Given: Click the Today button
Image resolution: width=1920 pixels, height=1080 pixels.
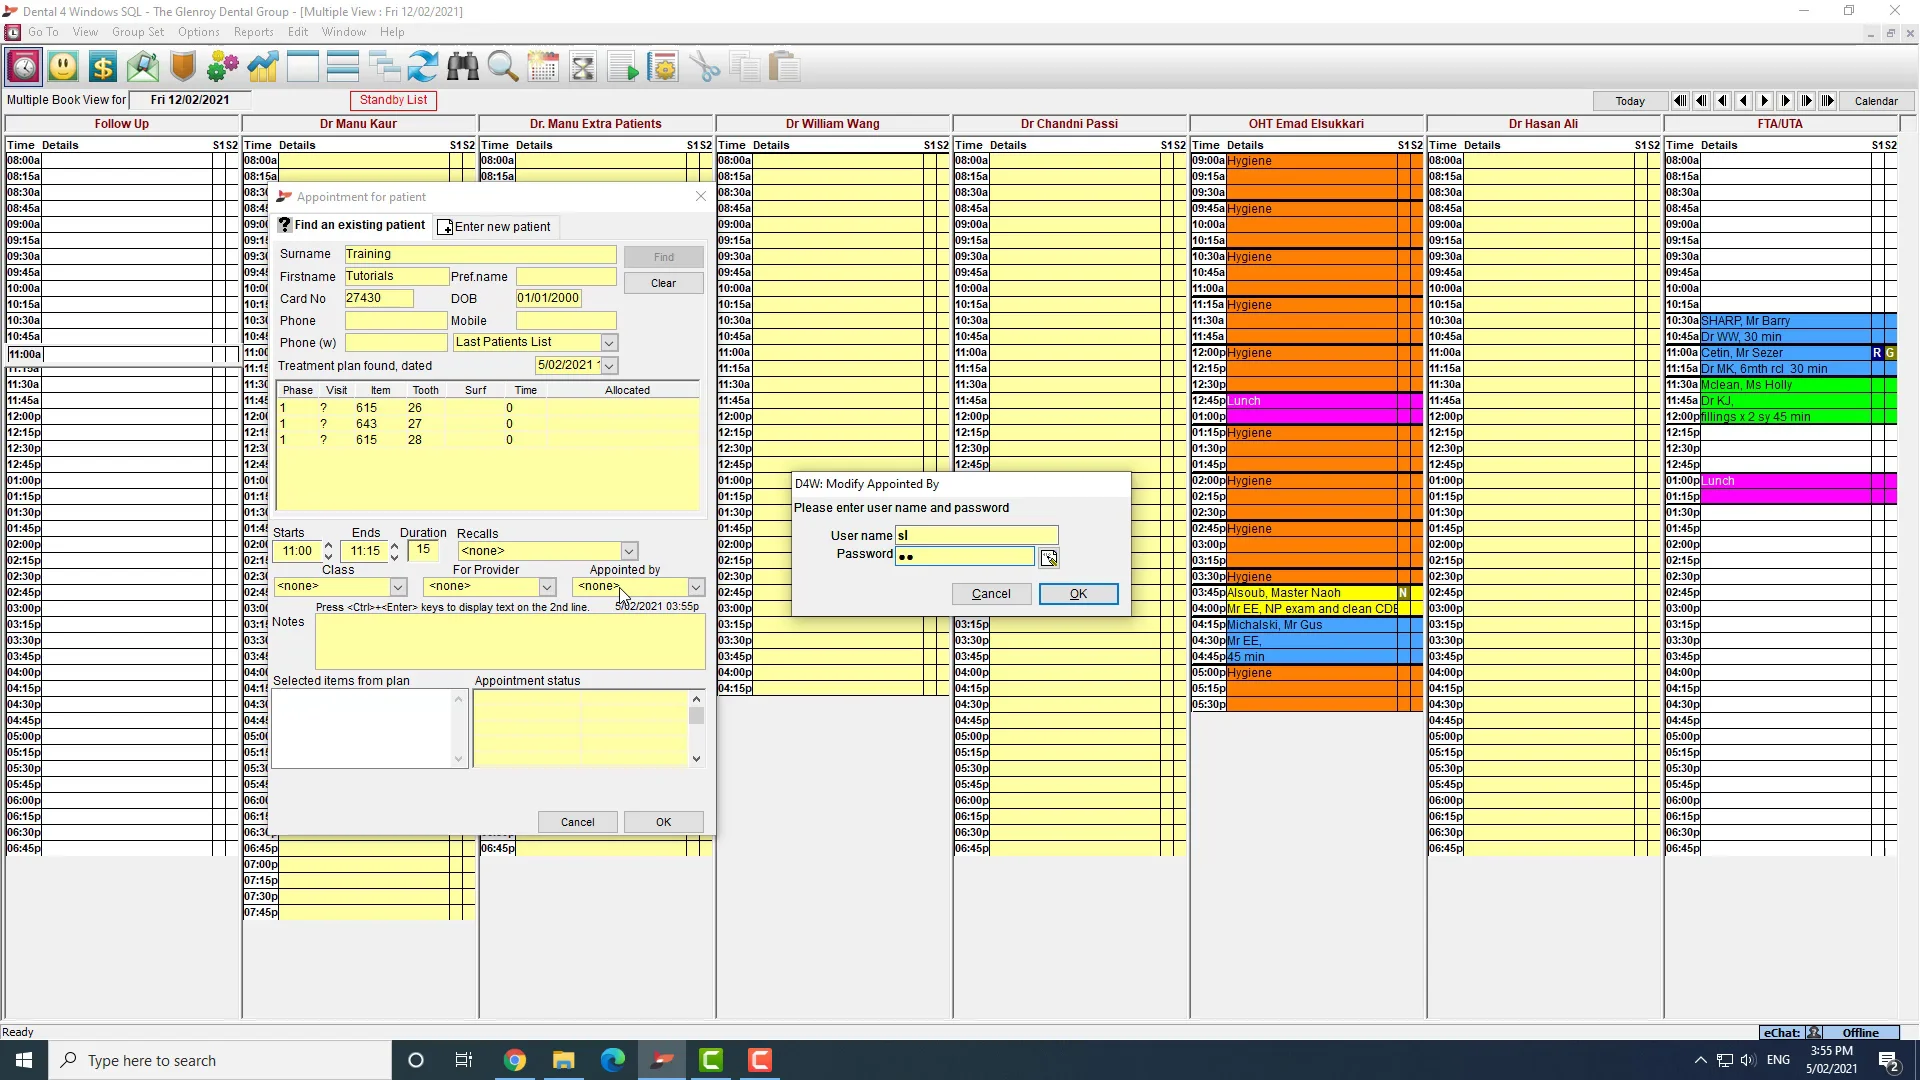Looking at the screenshot, I should tap(1629, 101).
